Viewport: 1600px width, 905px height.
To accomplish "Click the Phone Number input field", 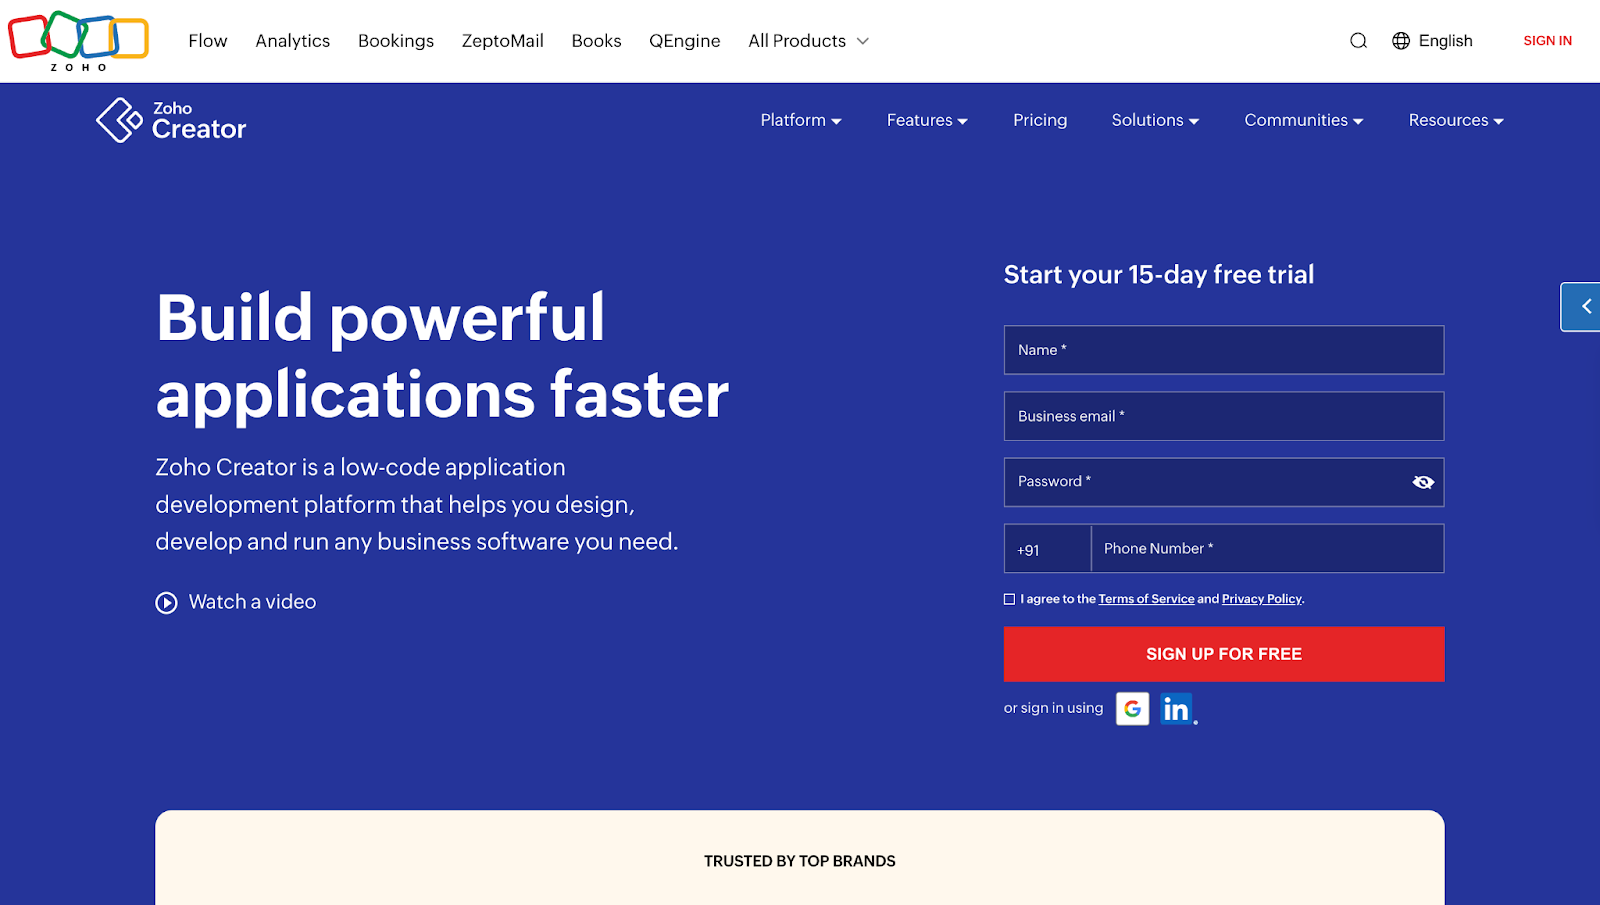I will pos(1267,548).
